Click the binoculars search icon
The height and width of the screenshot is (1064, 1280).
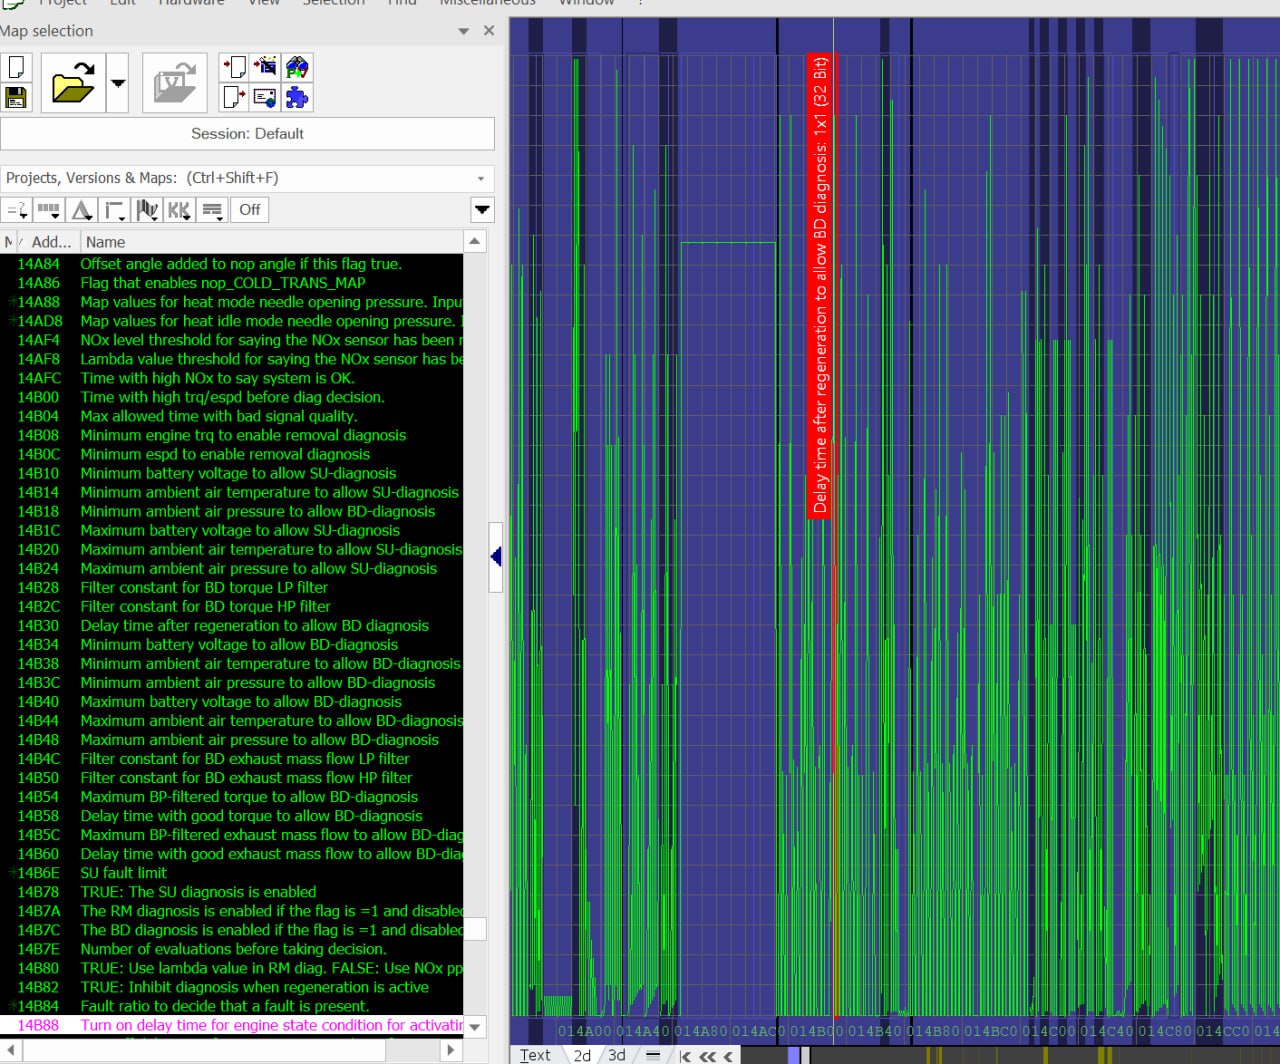(x=297, y=67)
